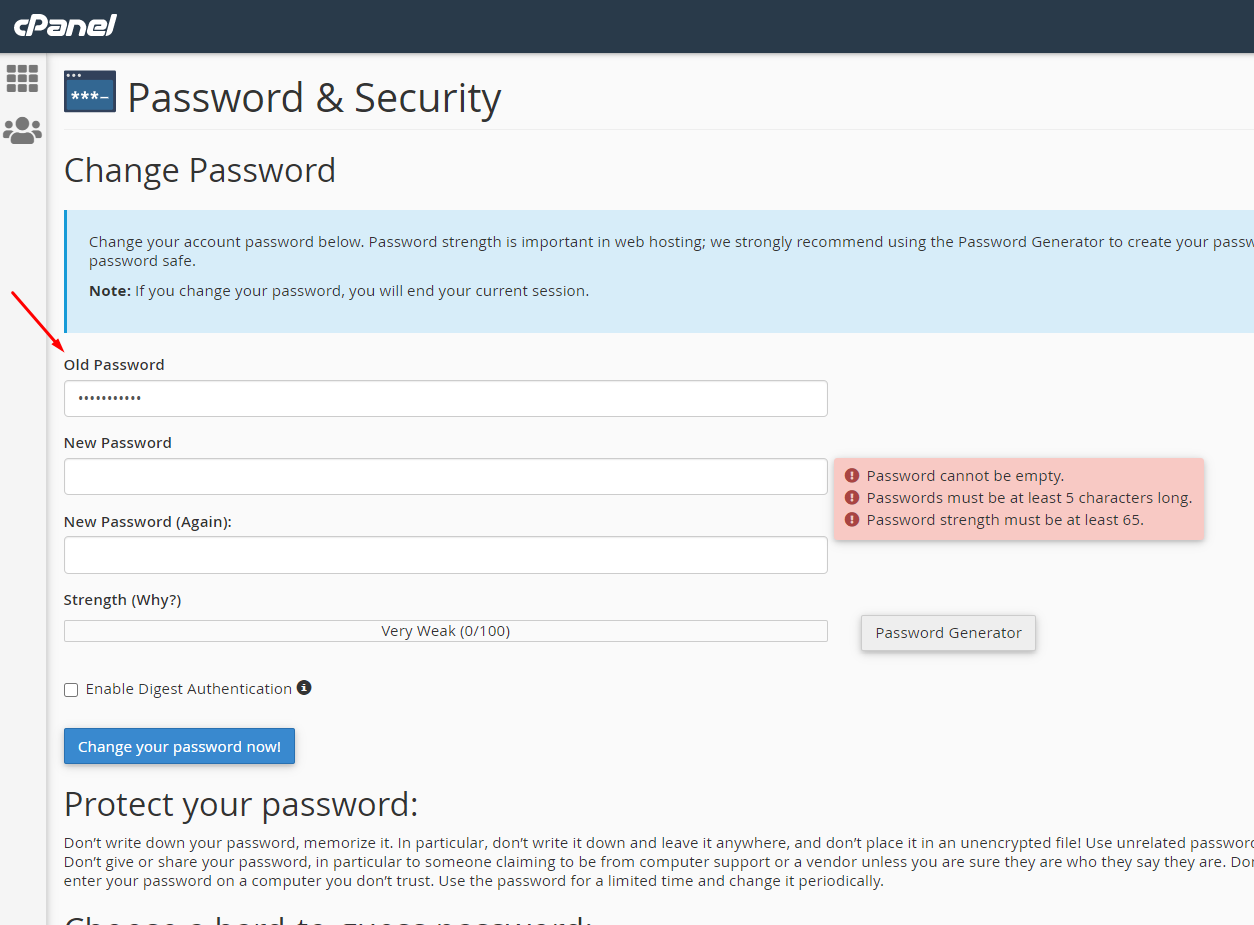Image resolution: width=1254 pixels, height=925 pixels.
Task: Open User Manager people icon in sidebar
Action: click(22, 130)
